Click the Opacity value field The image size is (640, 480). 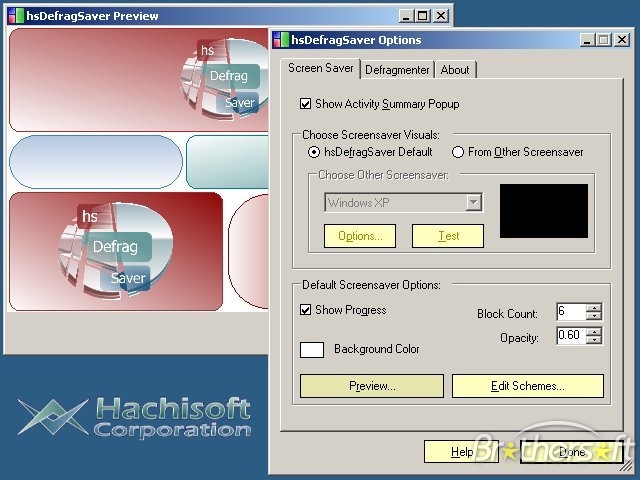(x=571, y=336)
